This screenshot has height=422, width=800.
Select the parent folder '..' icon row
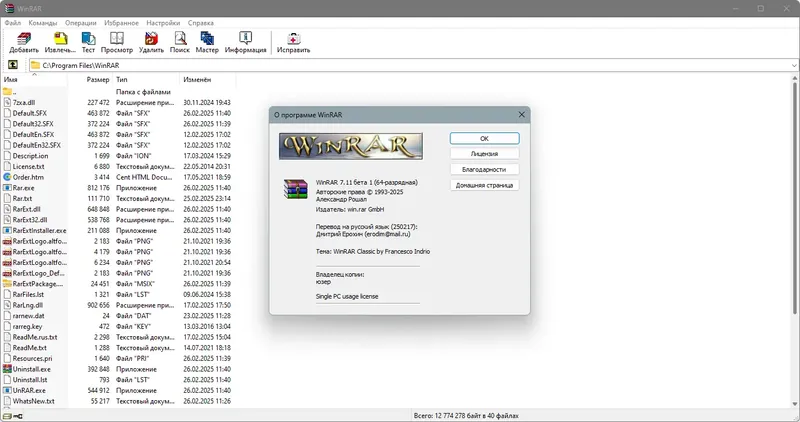(x=7, y=92)
